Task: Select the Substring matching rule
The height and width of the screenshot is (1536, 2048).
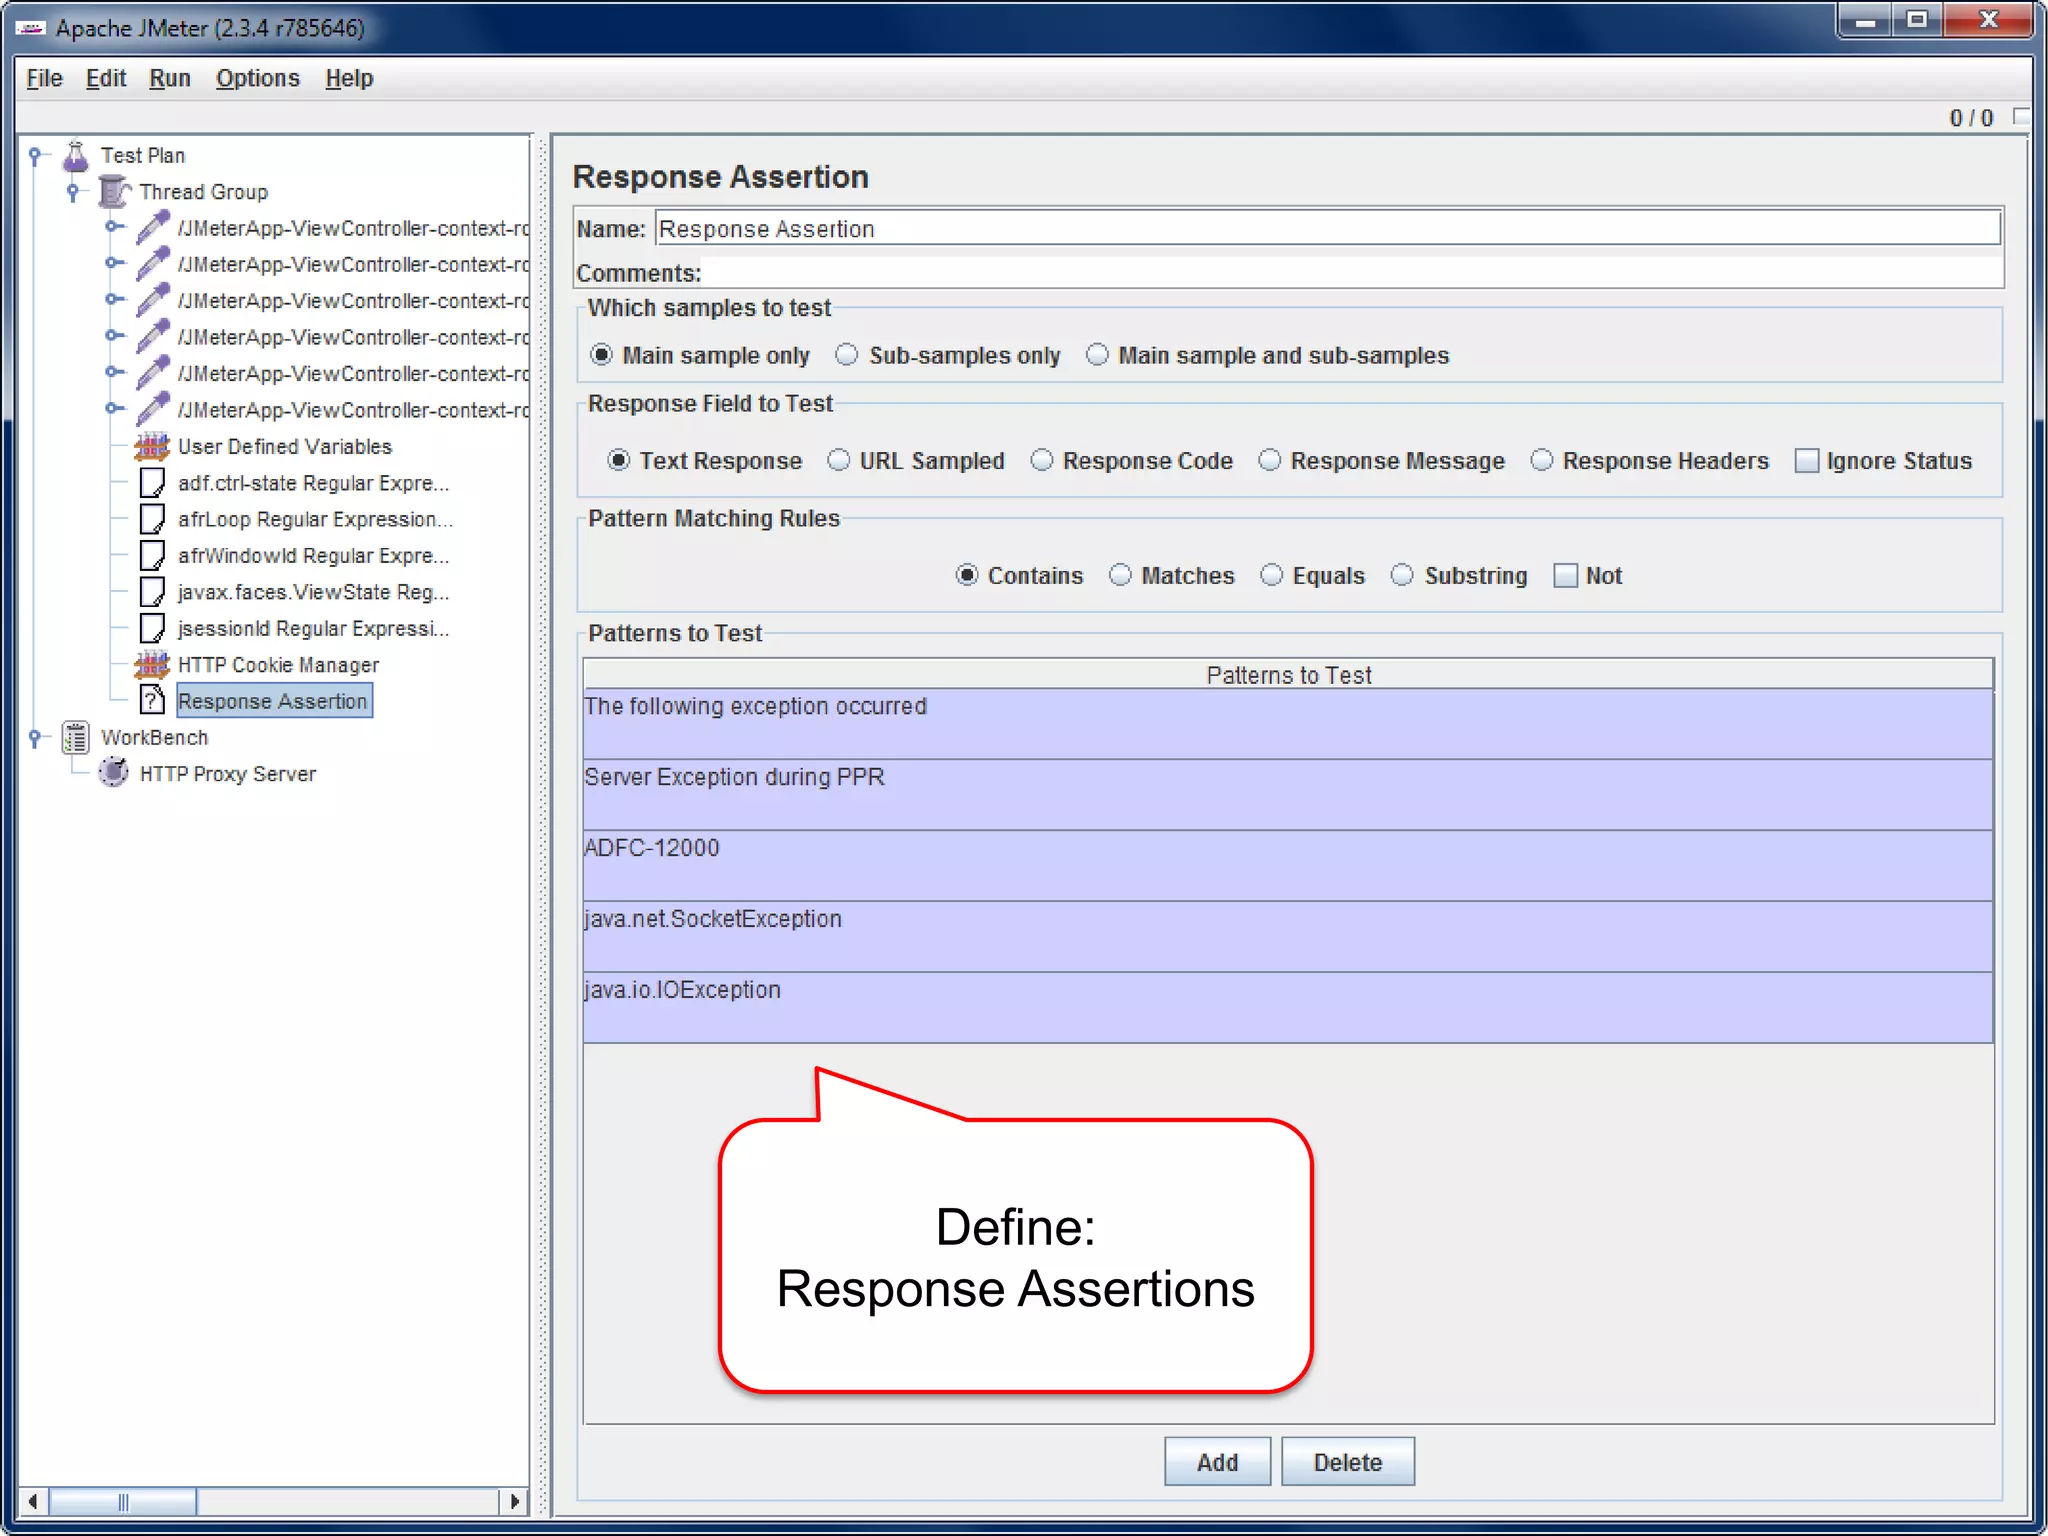Action: click(1403, 575)
